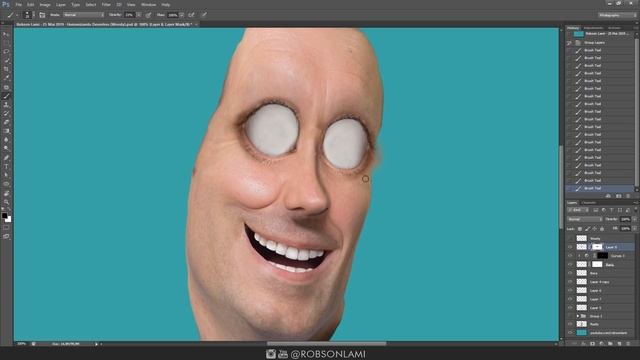The height and width of the screenshot is (360, 640).
Task: Create new snapshot in History panel
Action: (x=618, y=196)
